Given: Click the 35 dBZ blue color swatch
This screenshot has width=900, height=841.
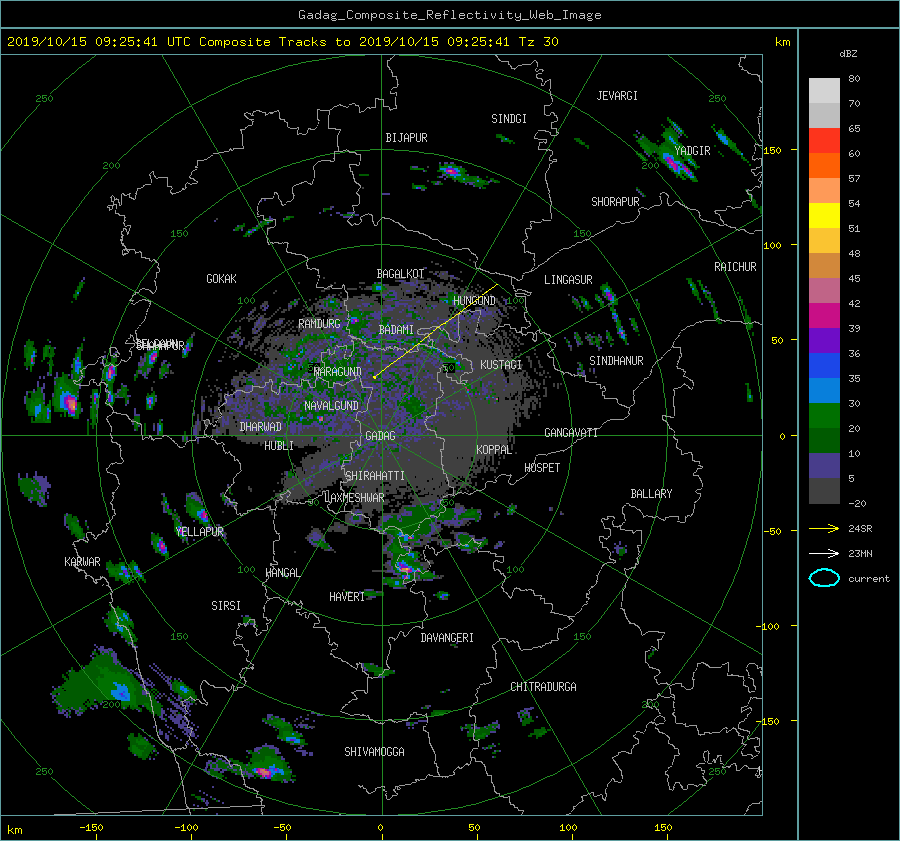Looking at the screenshot, I should point(824,365).
